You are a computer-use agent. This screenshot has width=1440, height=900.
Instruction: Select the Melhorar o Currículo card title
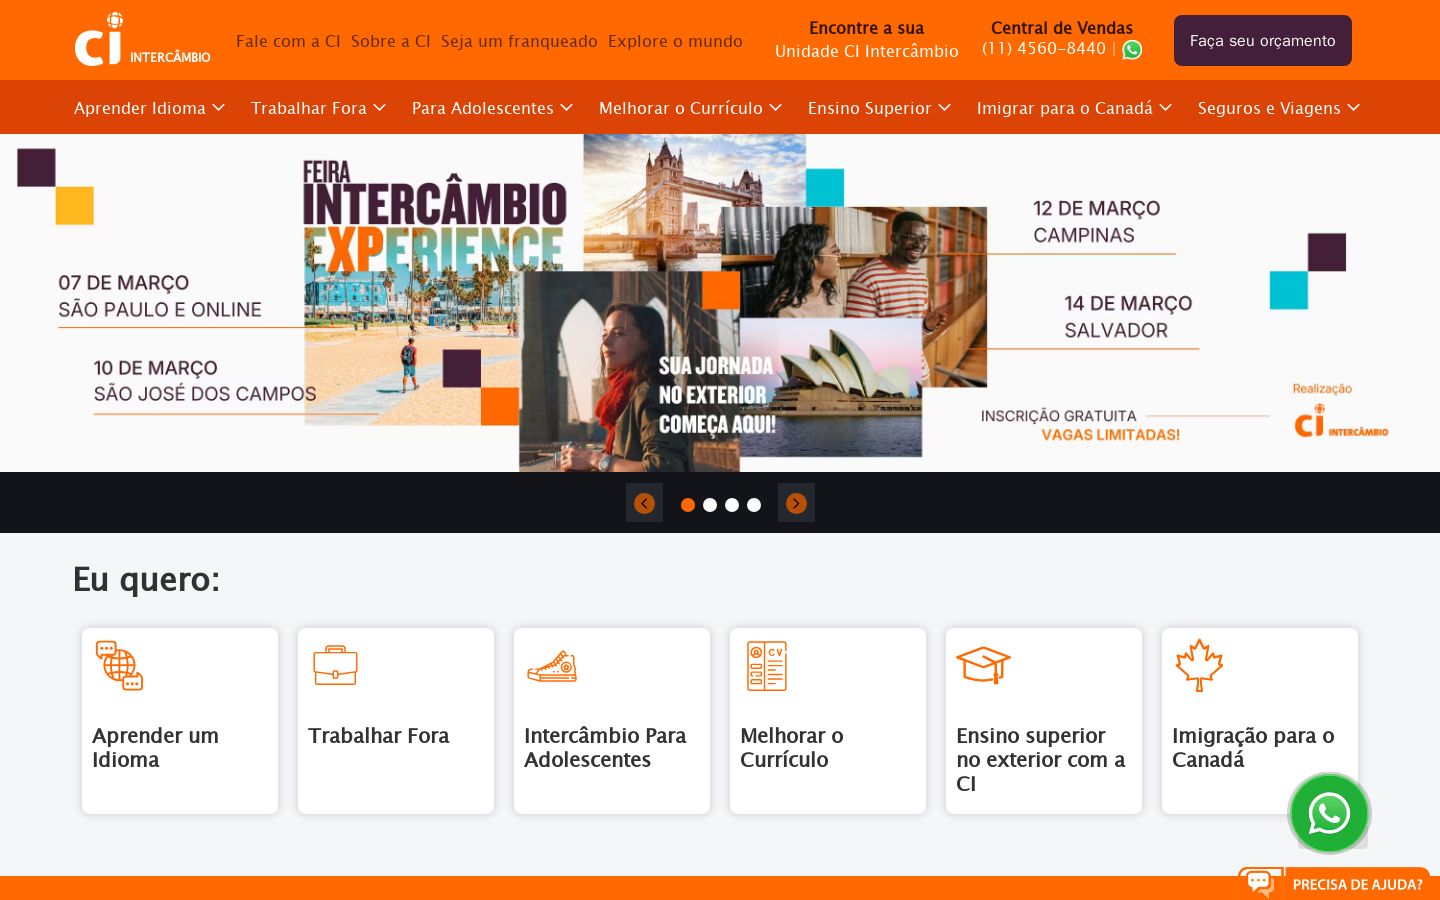click(792, 748)
